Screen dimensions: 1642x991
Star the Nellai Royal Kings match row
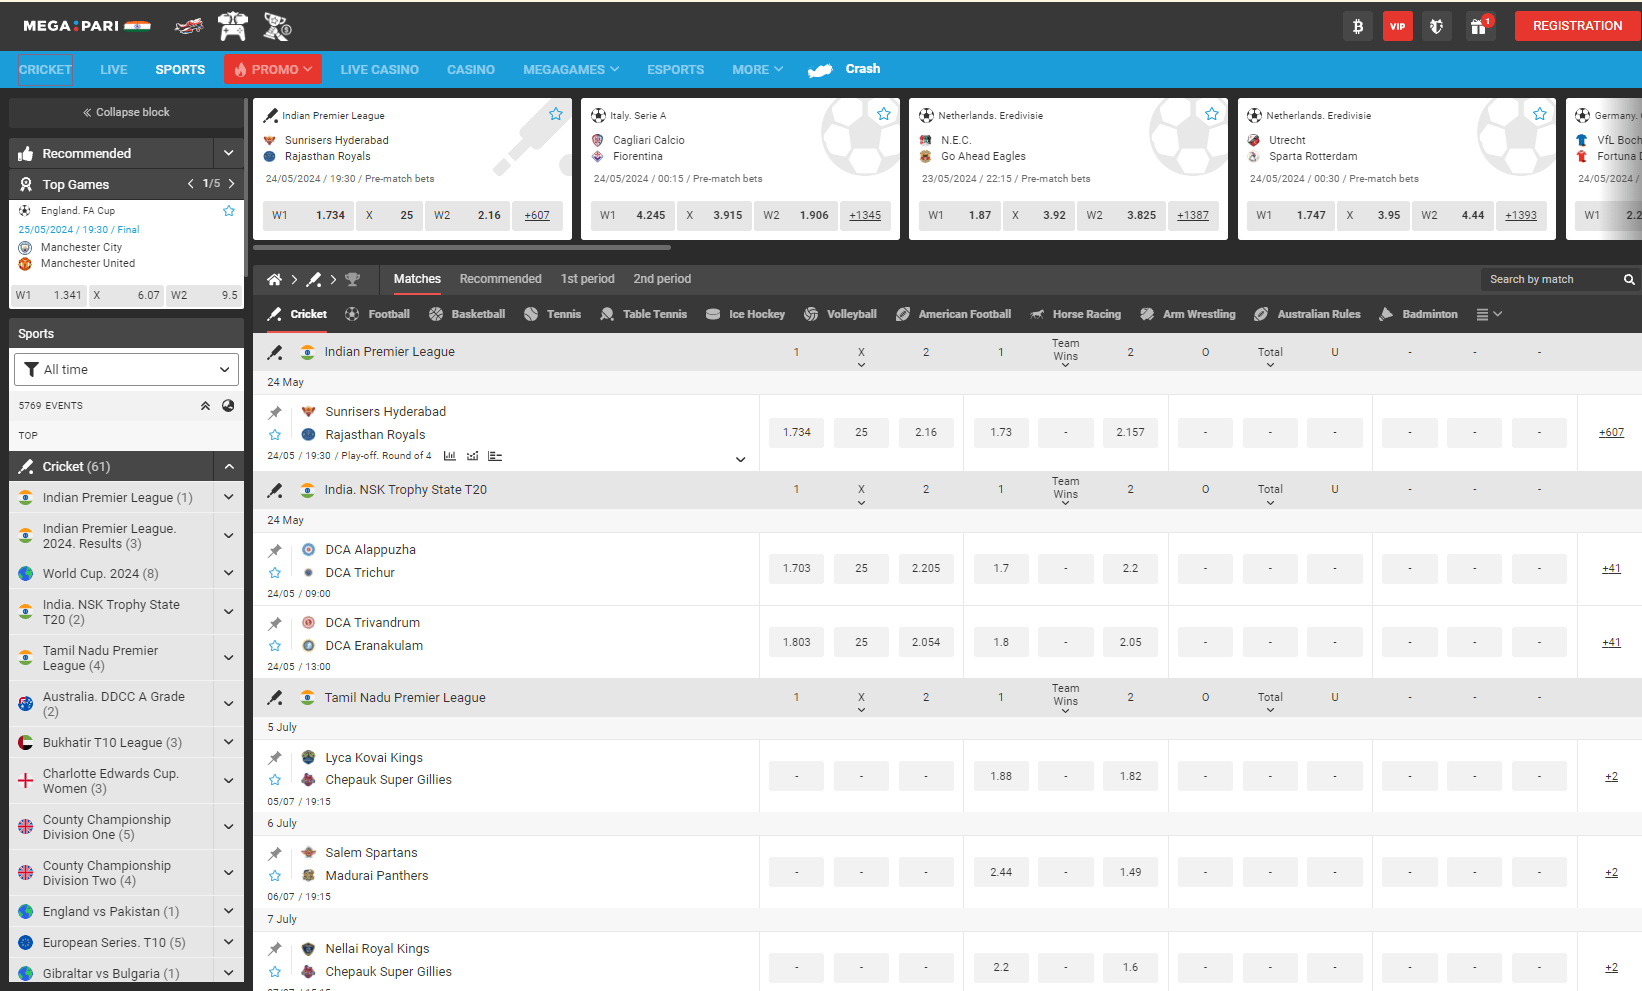[275, 972]
